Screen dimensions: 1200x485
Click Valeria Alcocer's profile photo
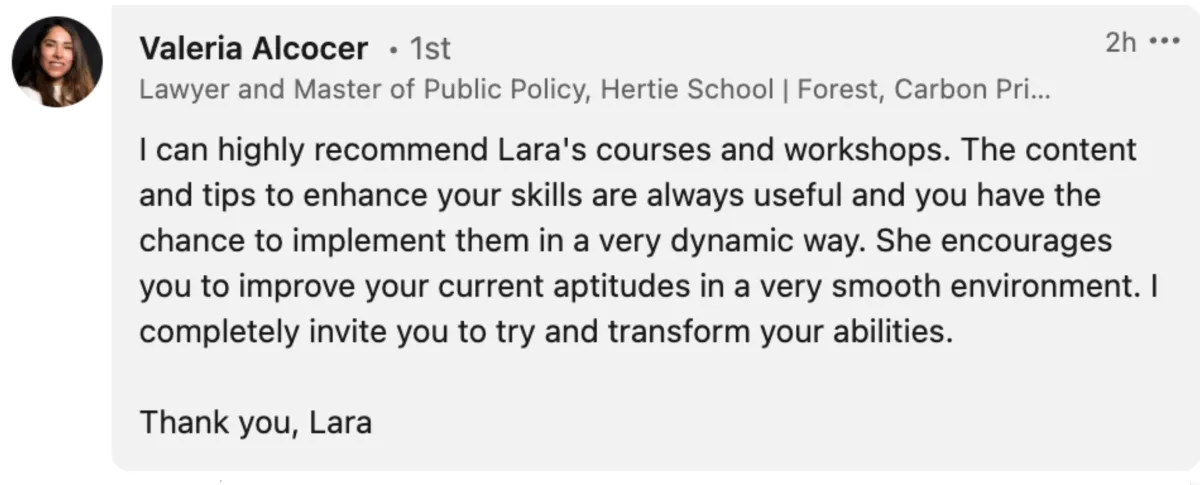(57, 62)
